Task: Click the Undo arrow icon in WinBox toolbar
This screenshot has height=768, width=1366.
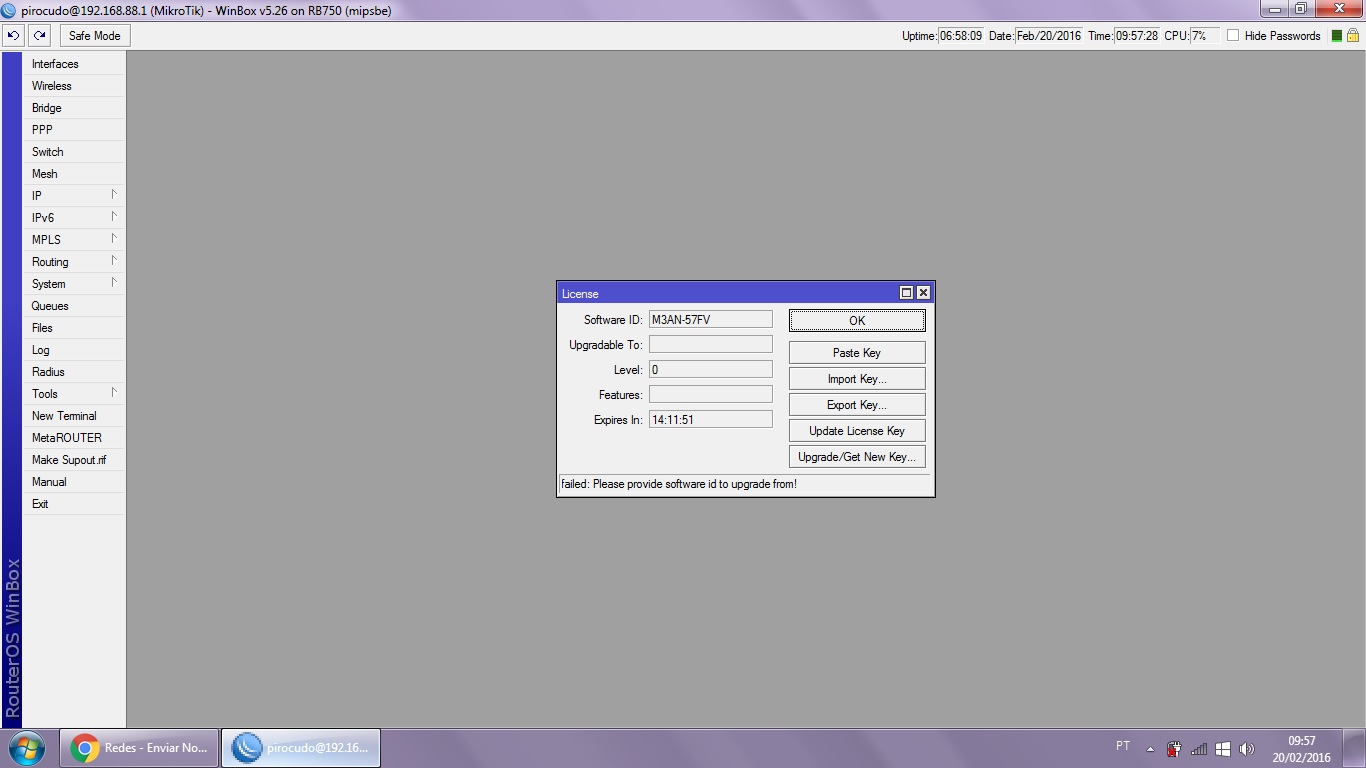Action: click(x=13, y=35)
